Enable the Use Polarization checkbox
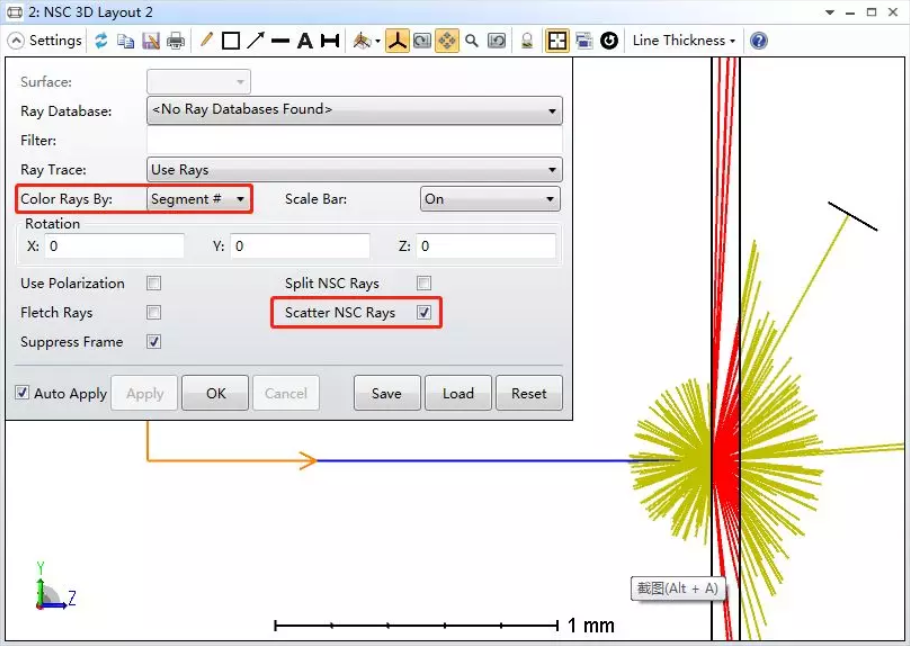 click(x=154, y=283)
